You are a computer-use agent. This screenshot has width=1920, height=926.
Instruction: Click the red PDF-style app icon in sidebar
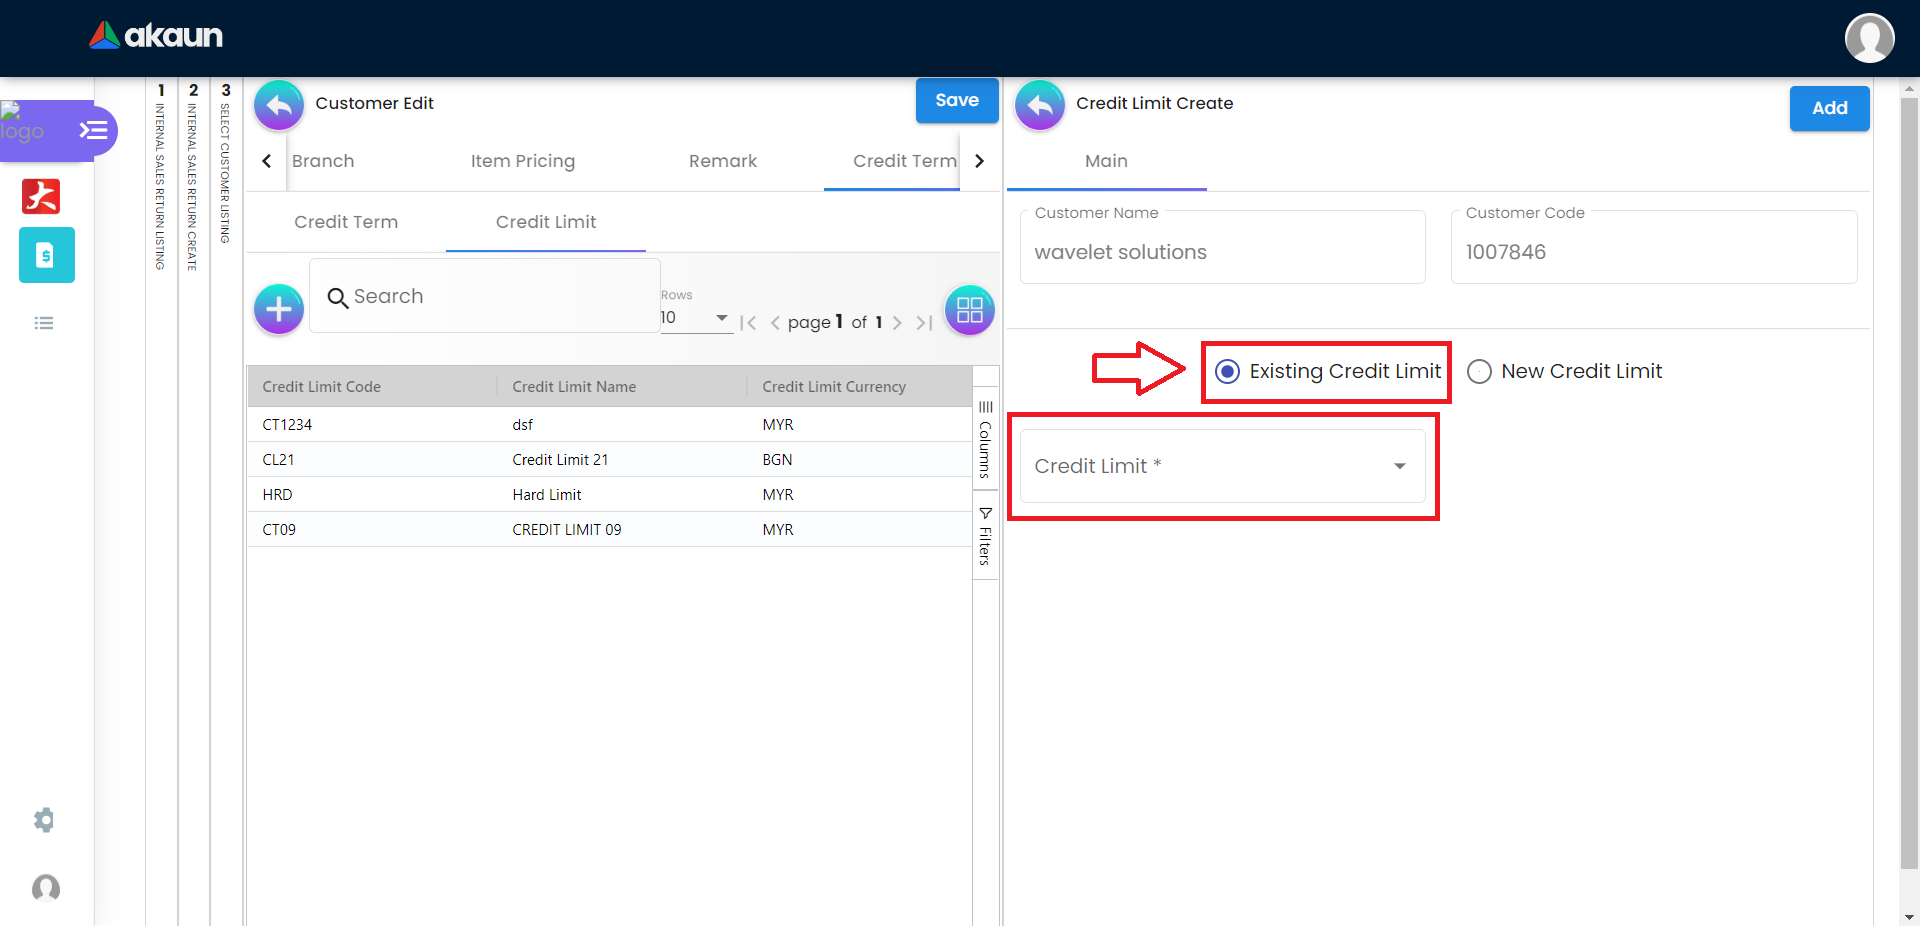pyautogui.click(x=41, y=196)
